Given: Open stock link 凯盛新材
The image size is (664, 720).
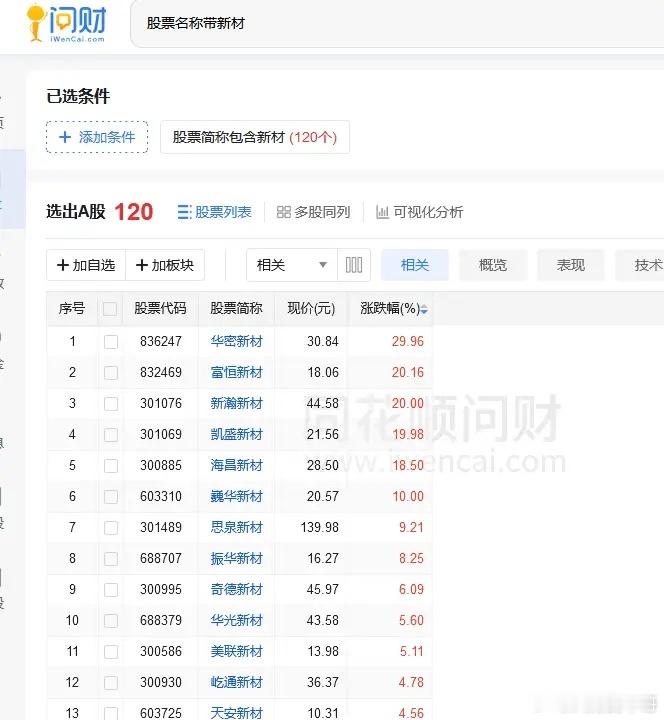Looking at the screenshot, I should pyautogui.click(x=236, y=434).
